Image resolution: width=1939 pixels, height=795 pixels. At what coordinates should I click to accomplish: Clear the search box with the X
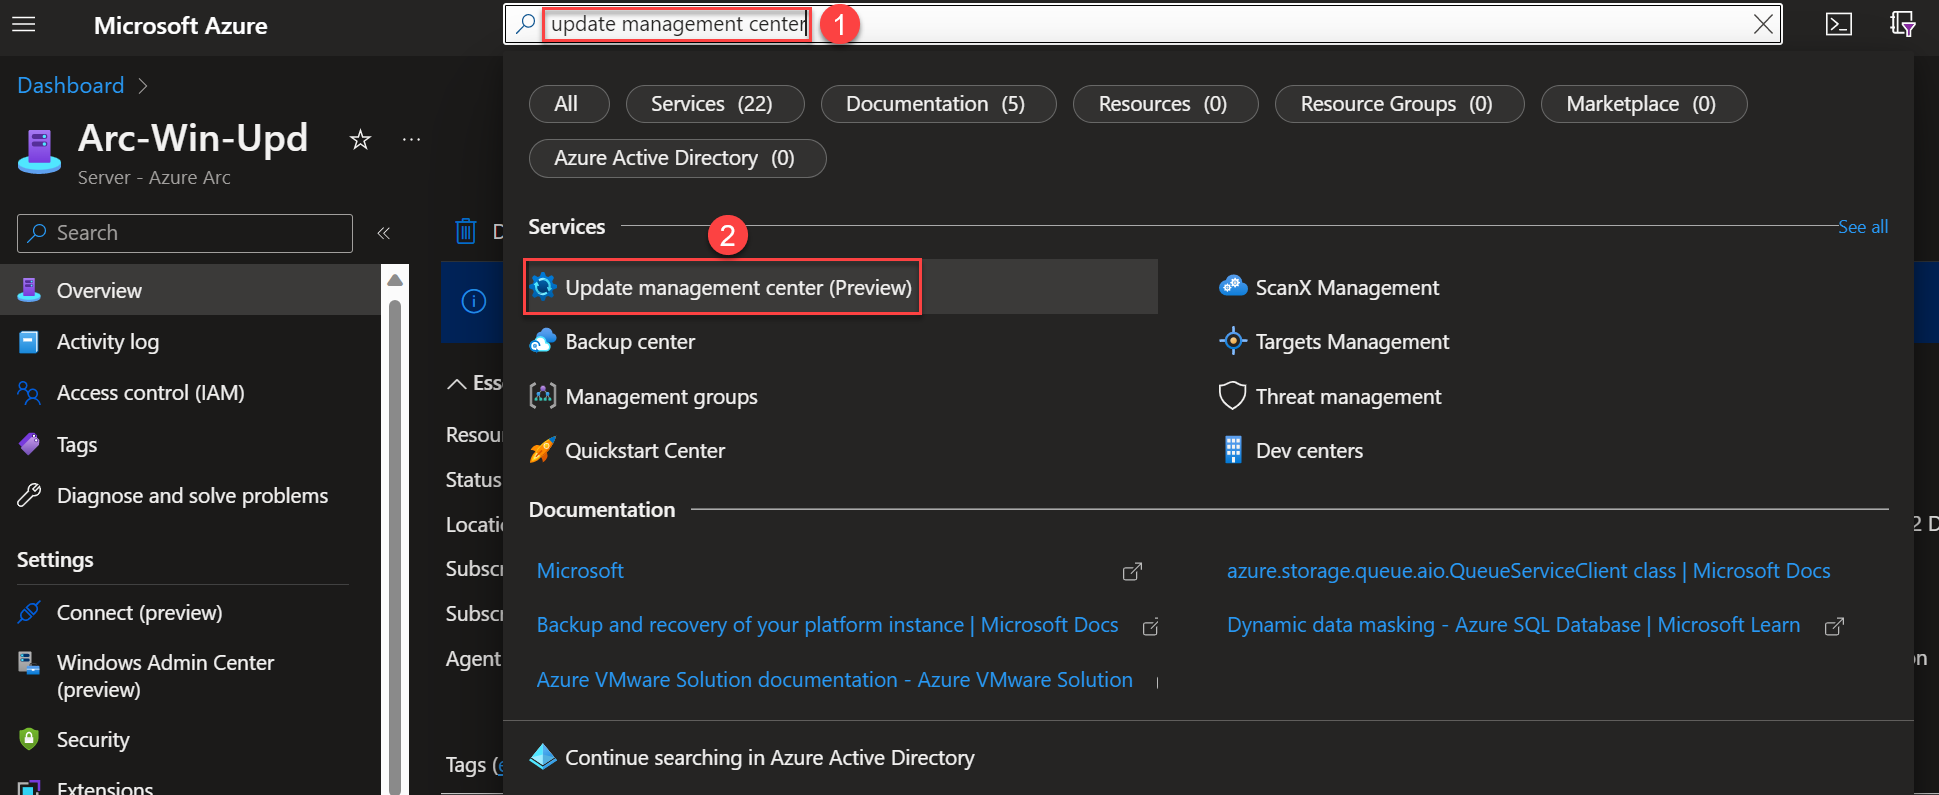1763,24
